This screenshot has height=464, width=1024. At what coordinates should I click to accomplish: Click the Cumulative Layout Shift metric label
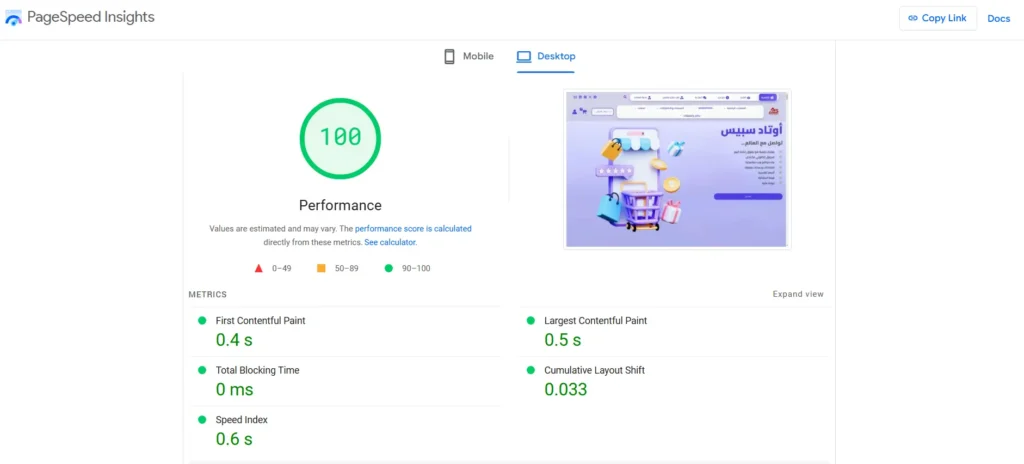(x=594, y=370)
